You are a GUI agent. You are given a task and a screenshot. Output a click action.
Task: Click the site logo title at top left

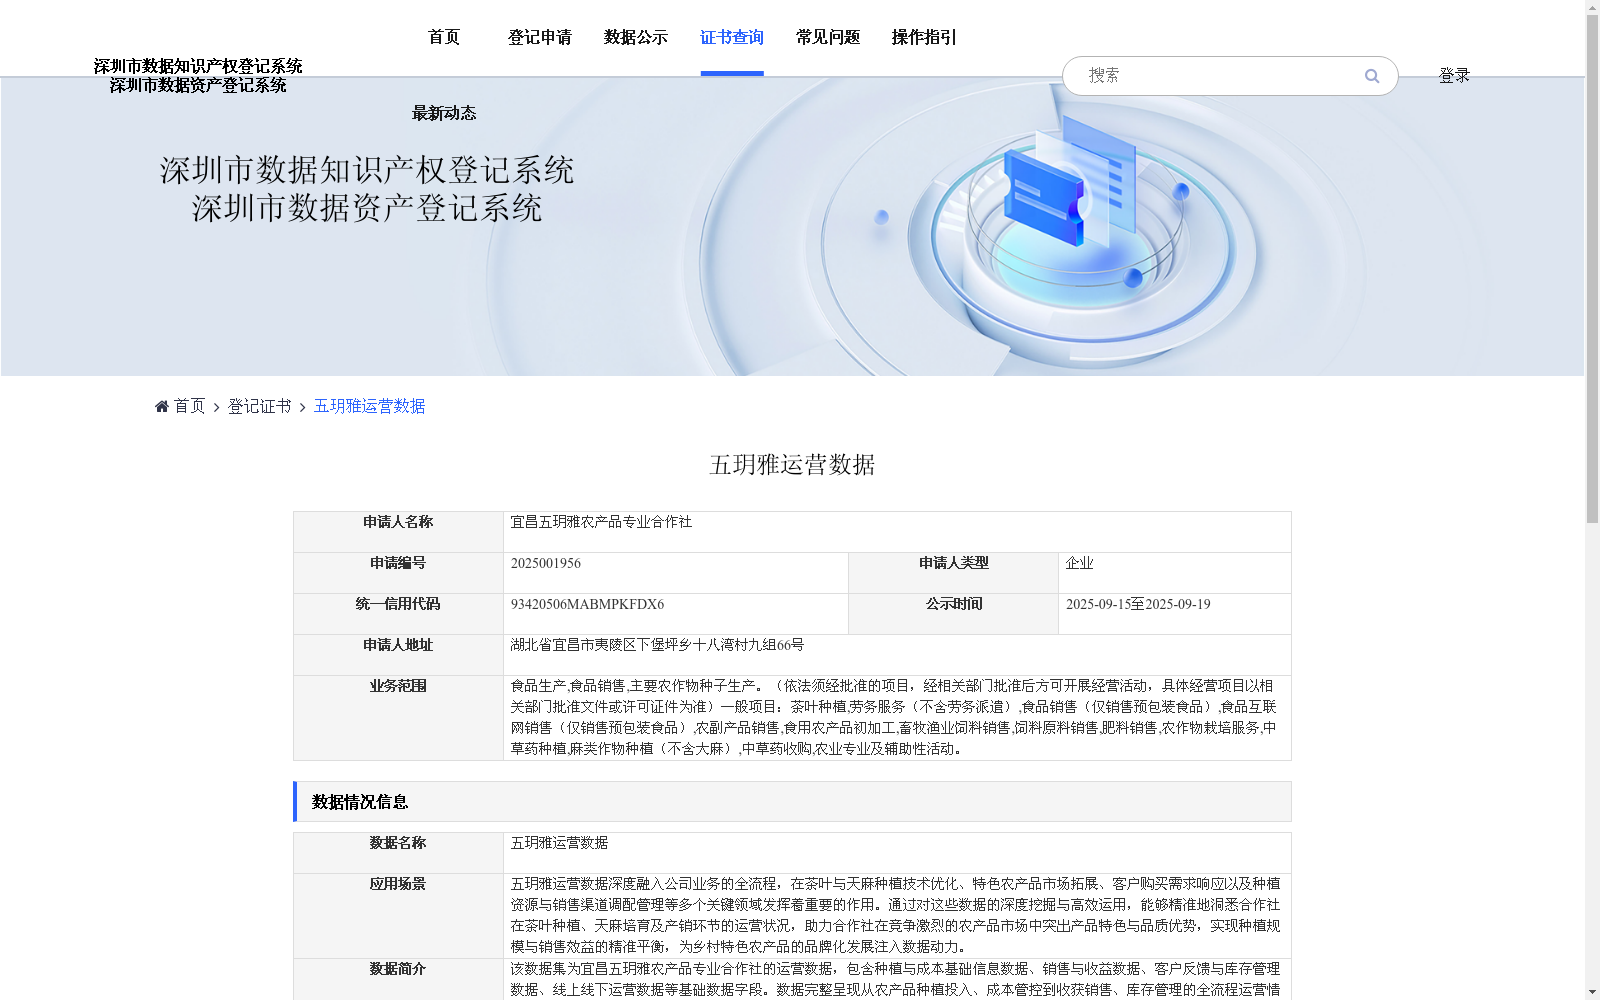click(x=198, y=76)
